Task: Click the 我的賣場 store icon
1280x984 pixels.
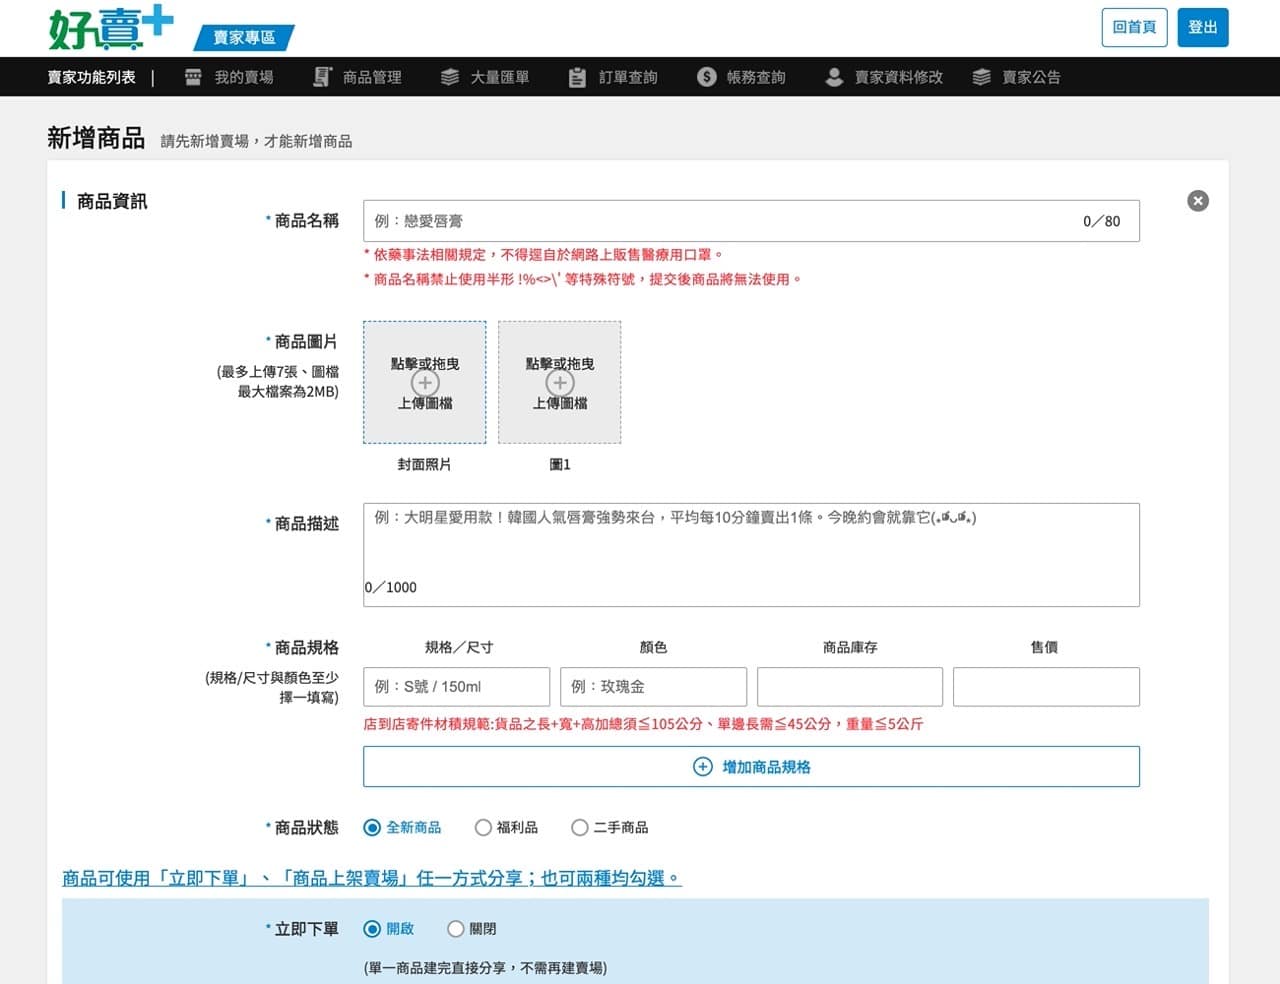Action: (x=194, y=77)
